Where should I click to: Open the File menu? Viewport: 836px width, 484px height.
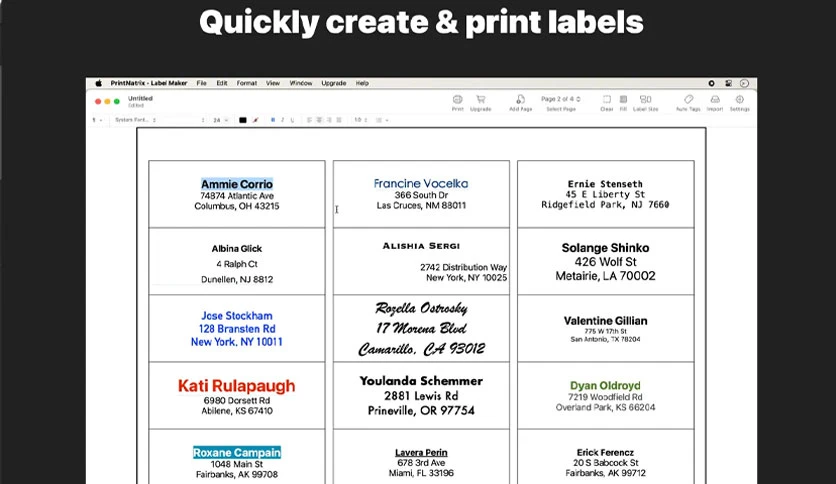[x=202, y=83]
